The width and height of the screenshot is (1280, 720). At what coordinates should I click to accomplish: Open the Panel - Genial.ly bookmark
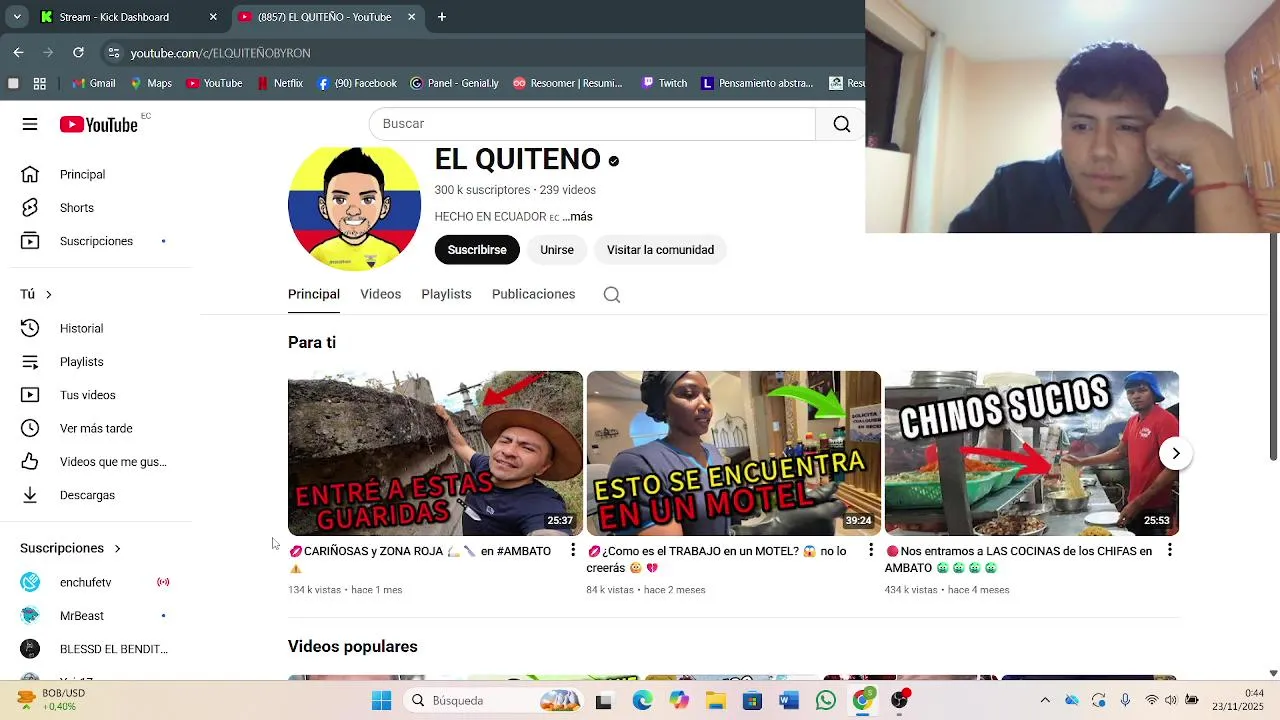pyautogui.click(x=454, y=83)
